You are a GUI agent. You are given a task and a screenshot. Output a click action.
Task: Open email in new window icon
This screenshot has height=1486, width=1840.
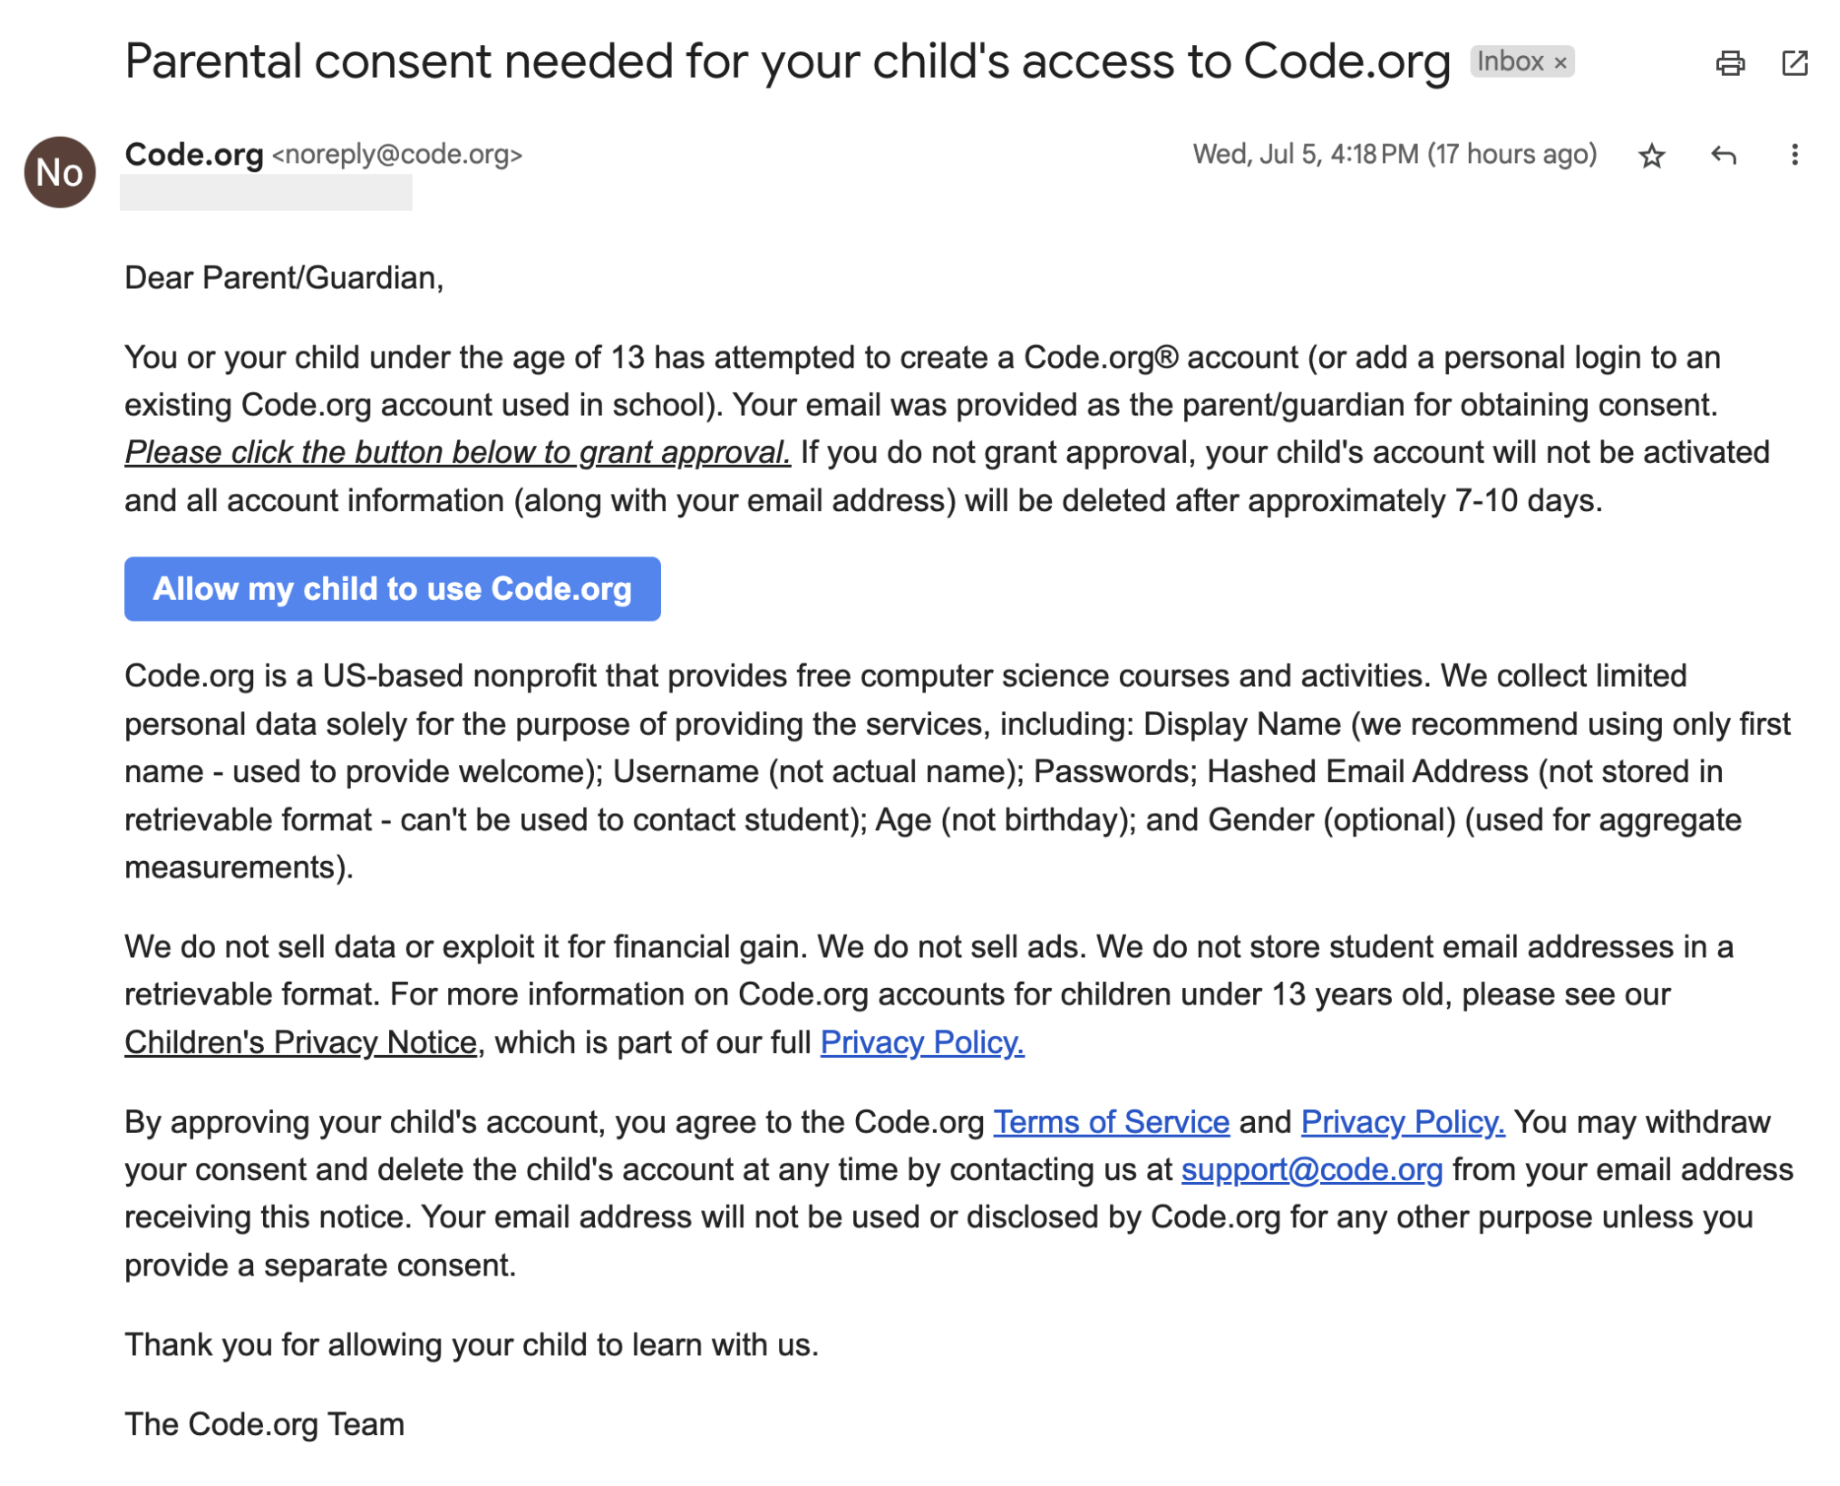tap(1794, 63)
